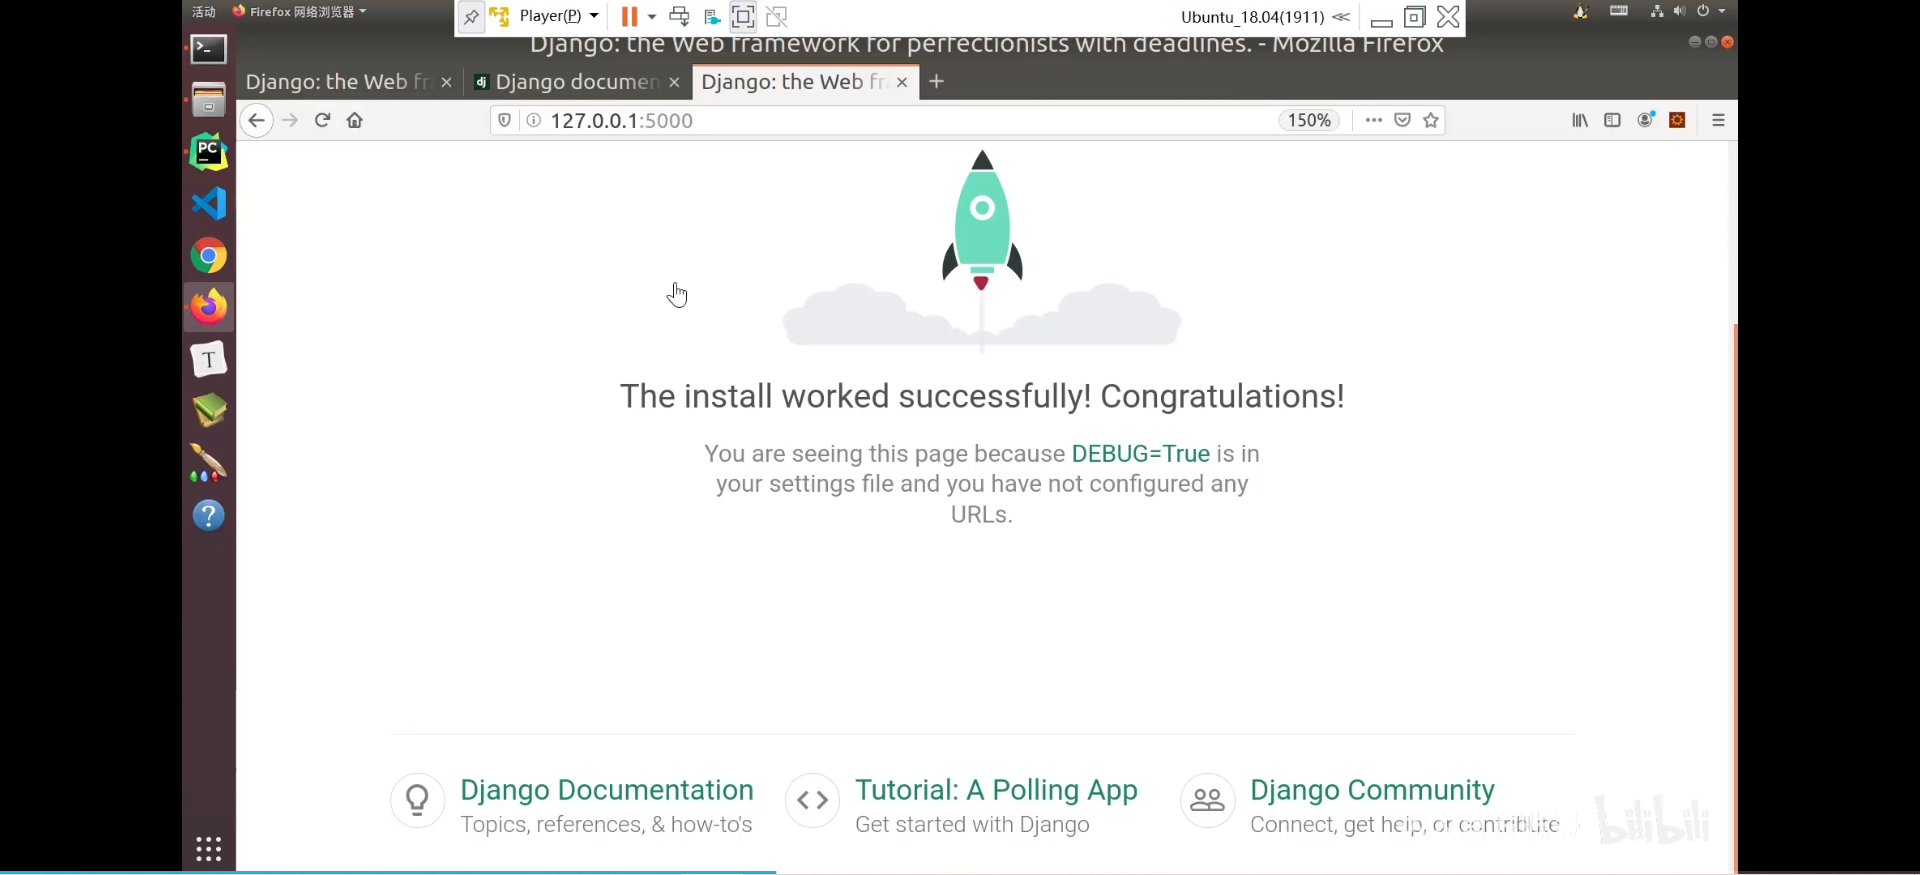Click the page's vertical scrollbar

(x=1734, y=598)
